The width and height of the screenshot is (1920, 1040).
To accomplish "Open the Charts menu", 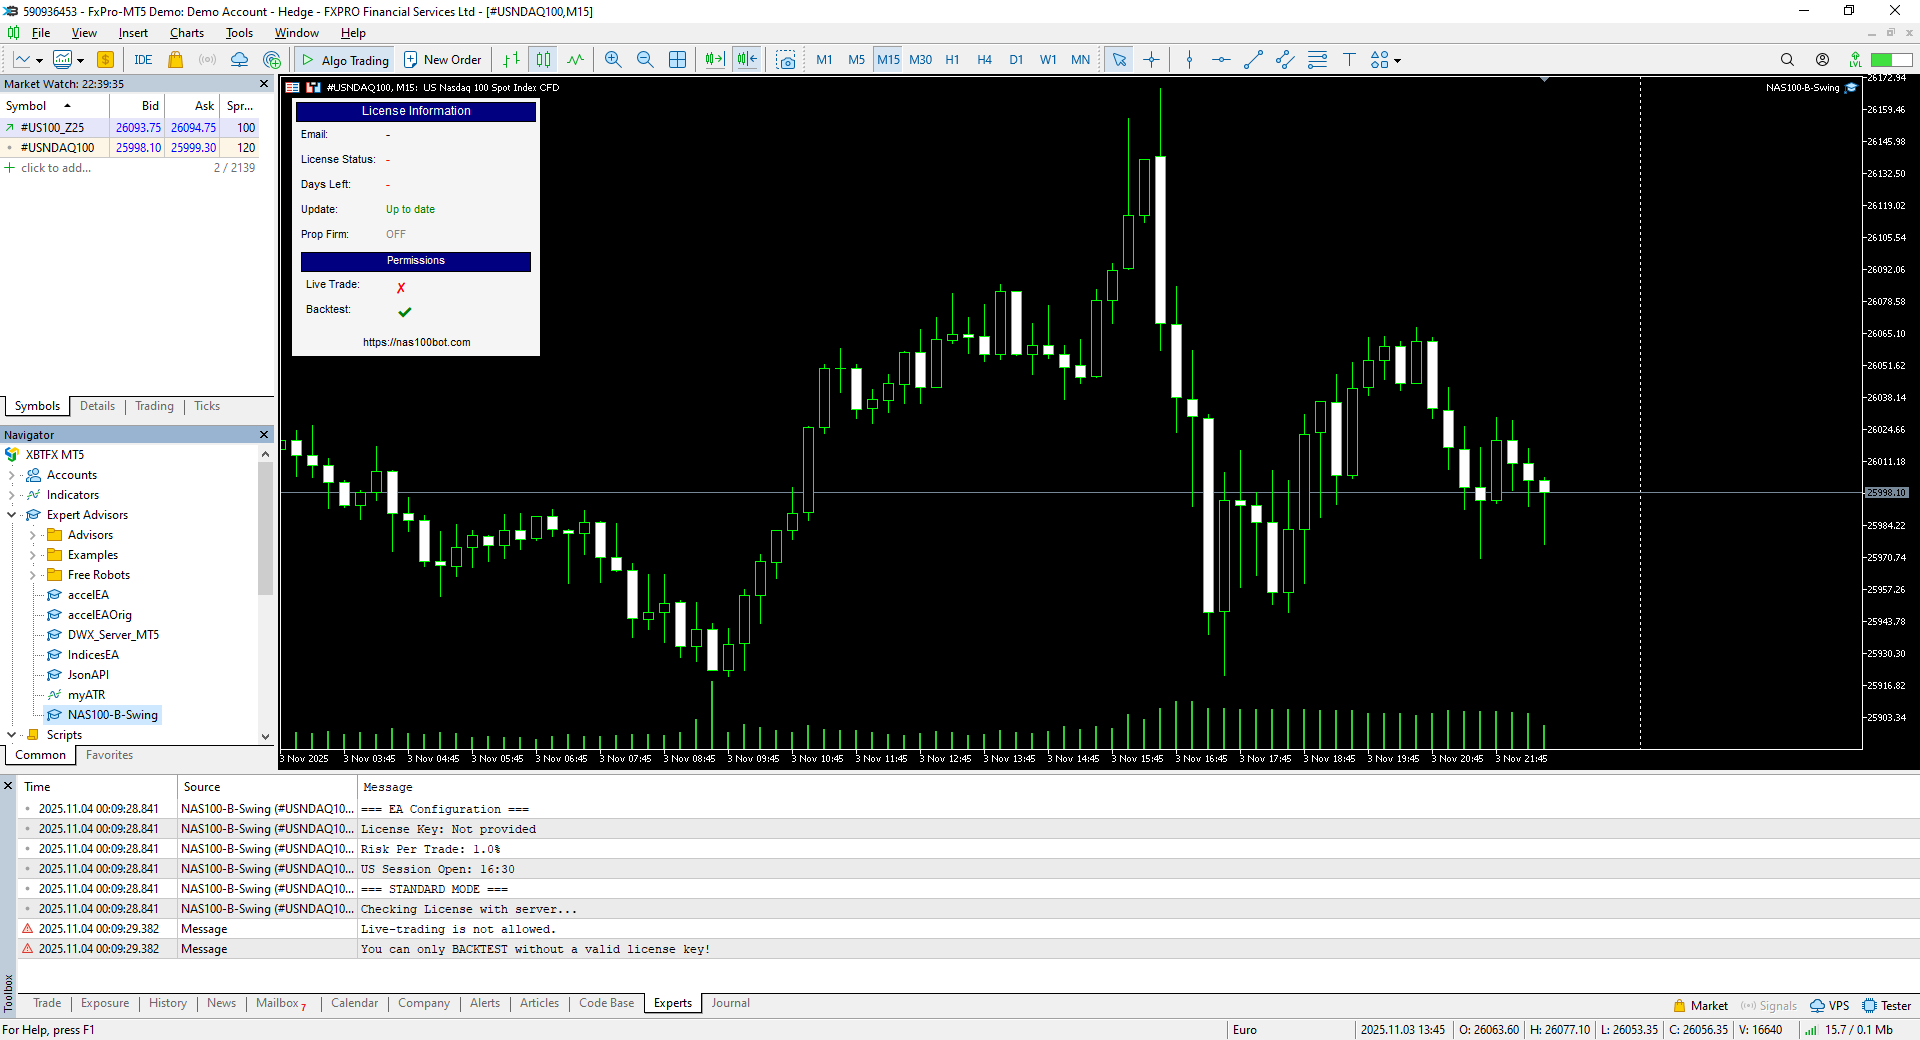I will coord(186,33).
